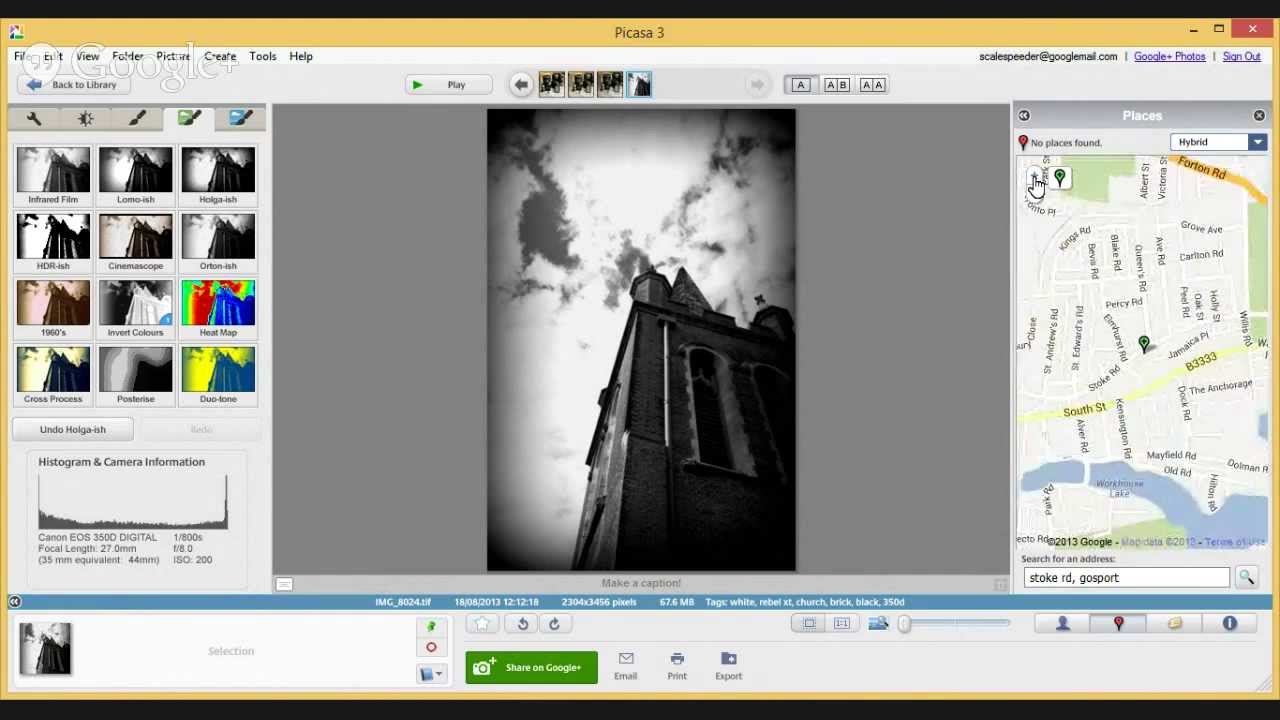Select the tray photo thumbnail
This screenshot has height=720, width=1280.
coord(45,648)
